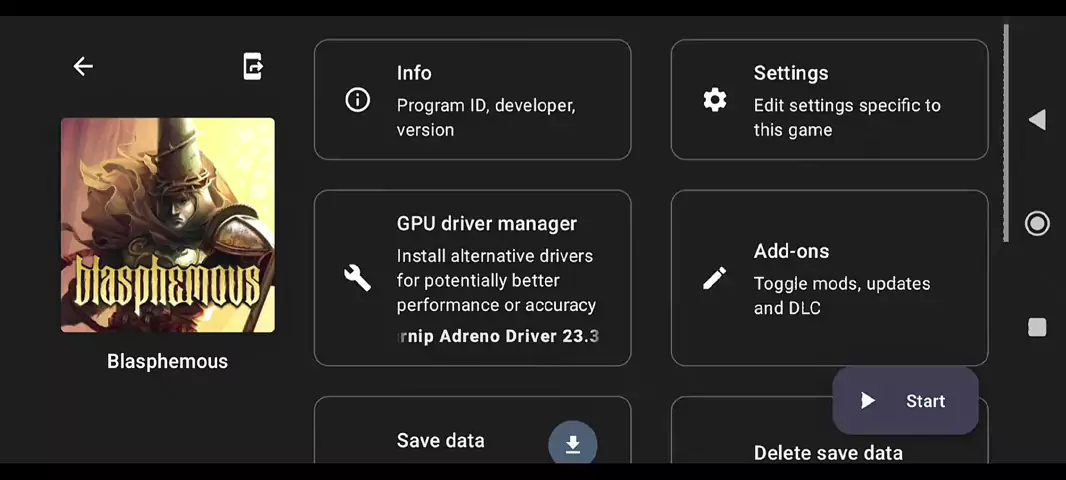Open per-game Settings title
Viewport: 1066px width, 480px height.
(x=791, y=73)
